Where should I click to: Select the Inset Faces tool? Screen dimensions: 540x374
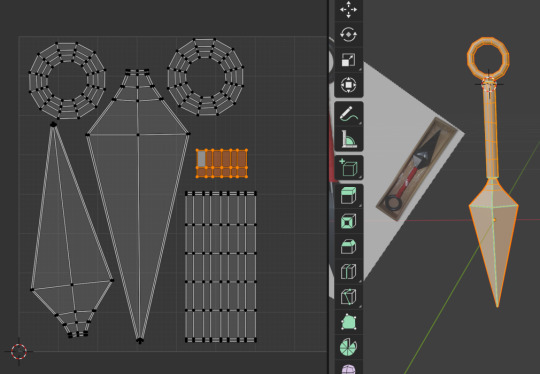349,221
